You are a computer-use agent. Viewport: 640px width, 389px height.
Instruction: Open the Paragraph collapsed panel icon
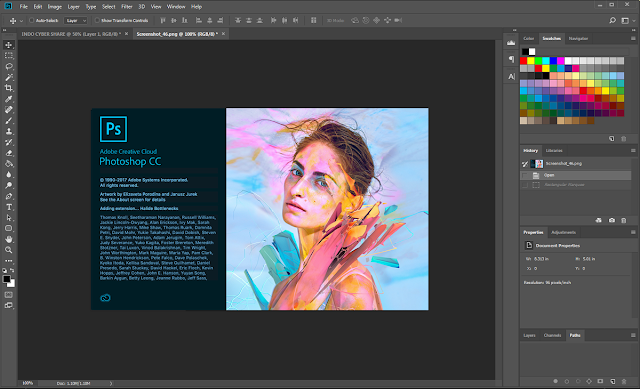(511, 59)
